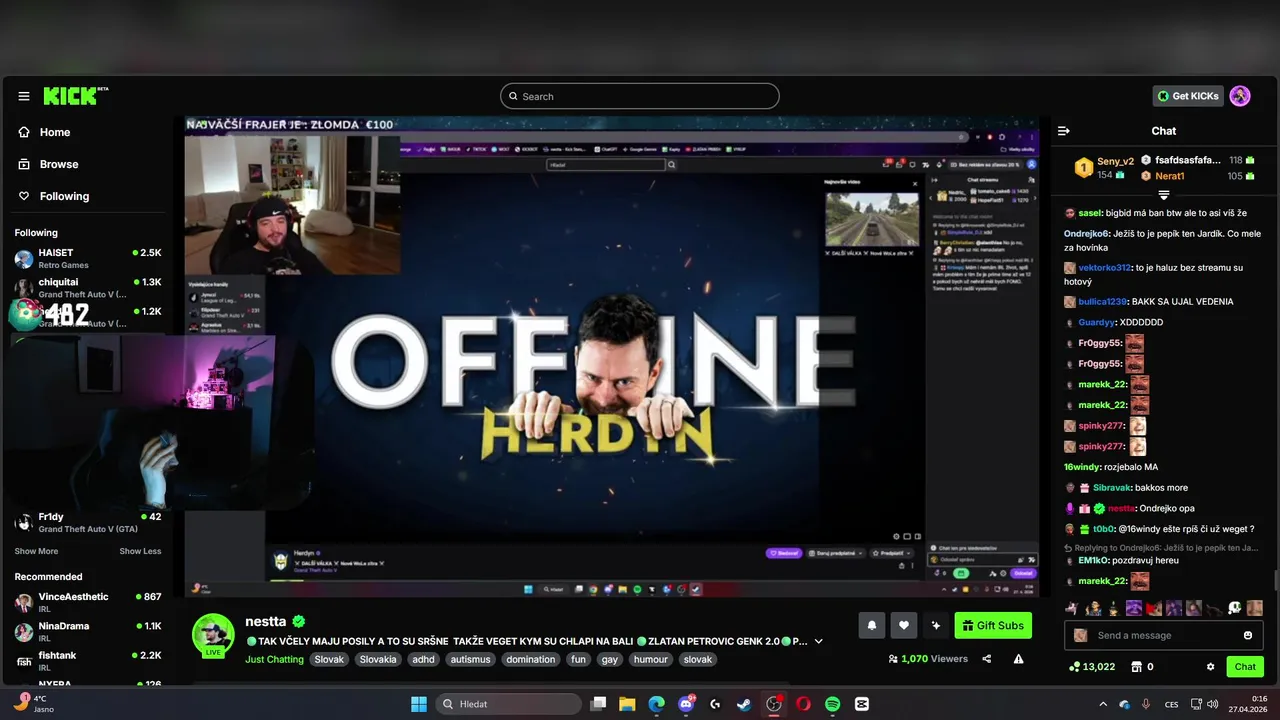Click the 13,022 channel points icon
The height and width of the screenshot is (720, 1280).
point(1075,667)
